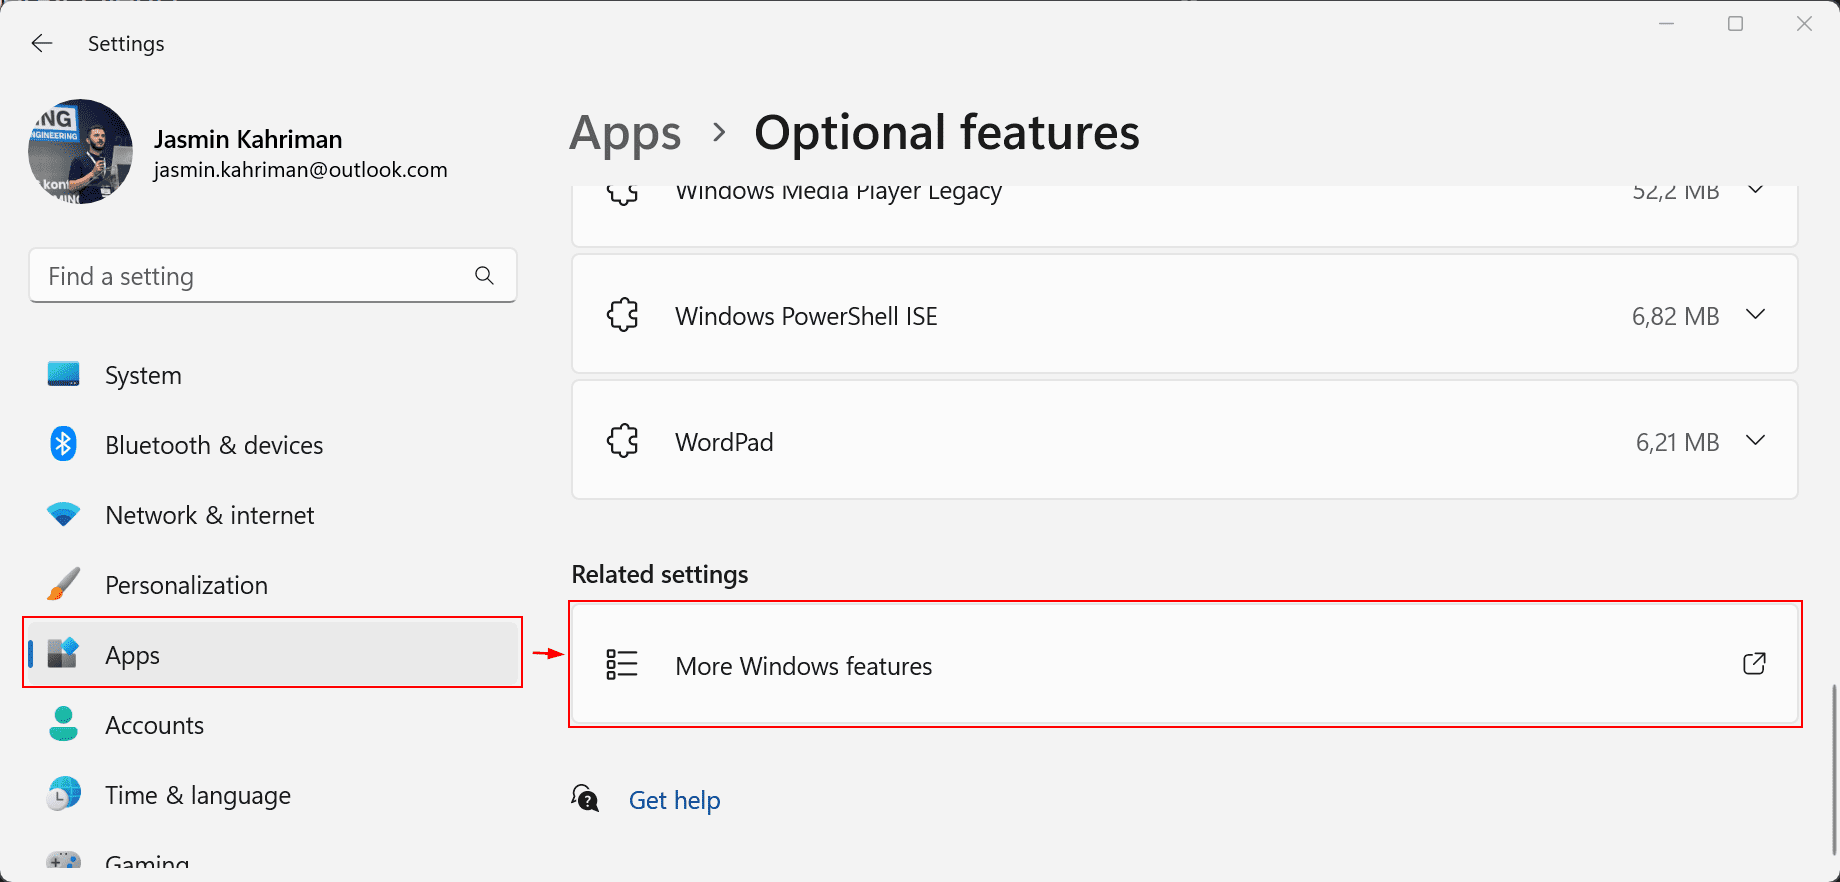Click the More Windows features list icon

tap(622, 664)
